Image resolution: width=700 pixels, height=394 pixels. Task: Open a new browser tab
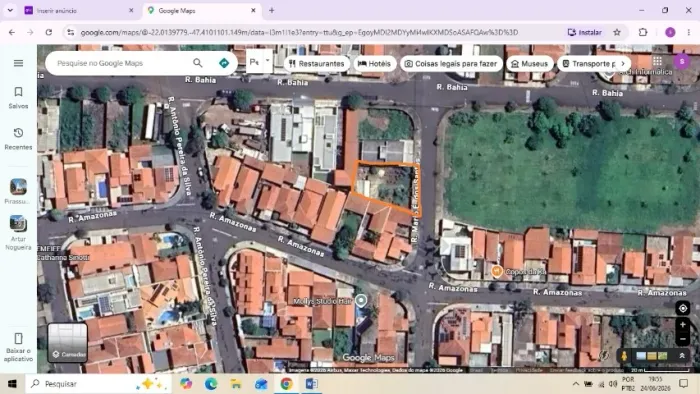(271, 10)
